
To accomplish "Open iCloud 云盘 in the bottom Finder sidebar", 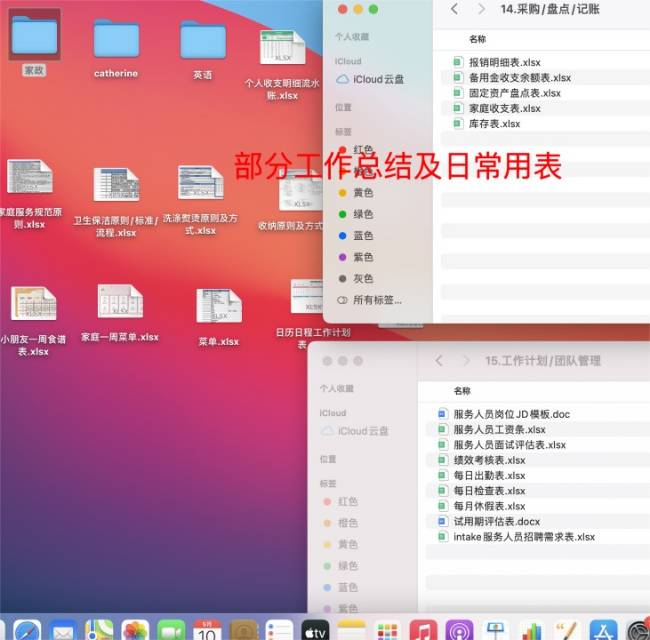I will coord(355,431).
